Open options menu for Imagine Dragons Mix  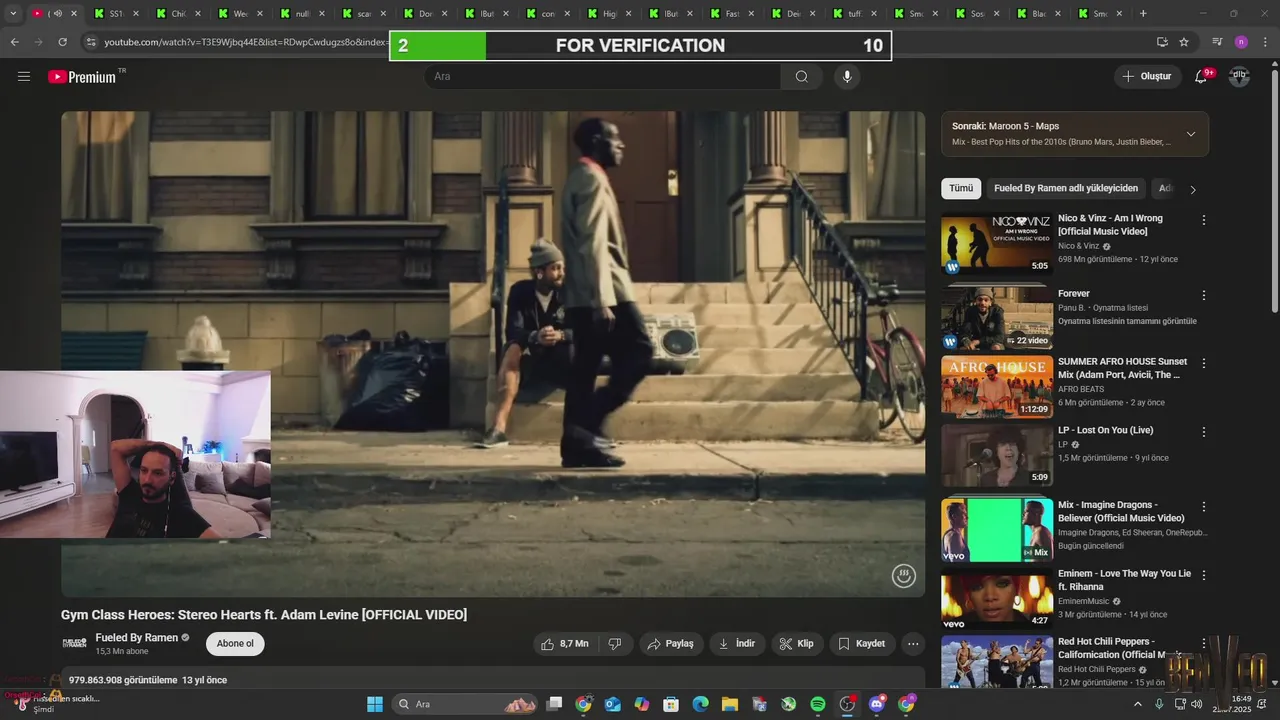click(x=1204, y=507)
